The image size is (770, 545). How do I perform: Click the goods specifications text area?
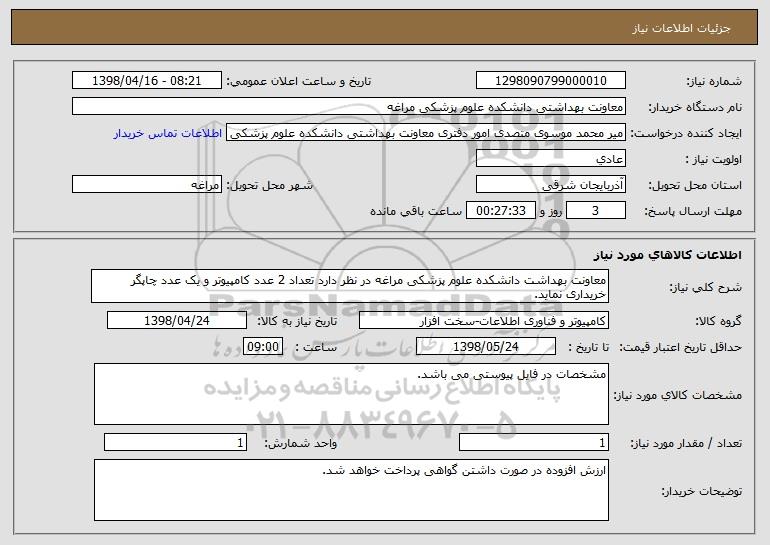point(351,394)
